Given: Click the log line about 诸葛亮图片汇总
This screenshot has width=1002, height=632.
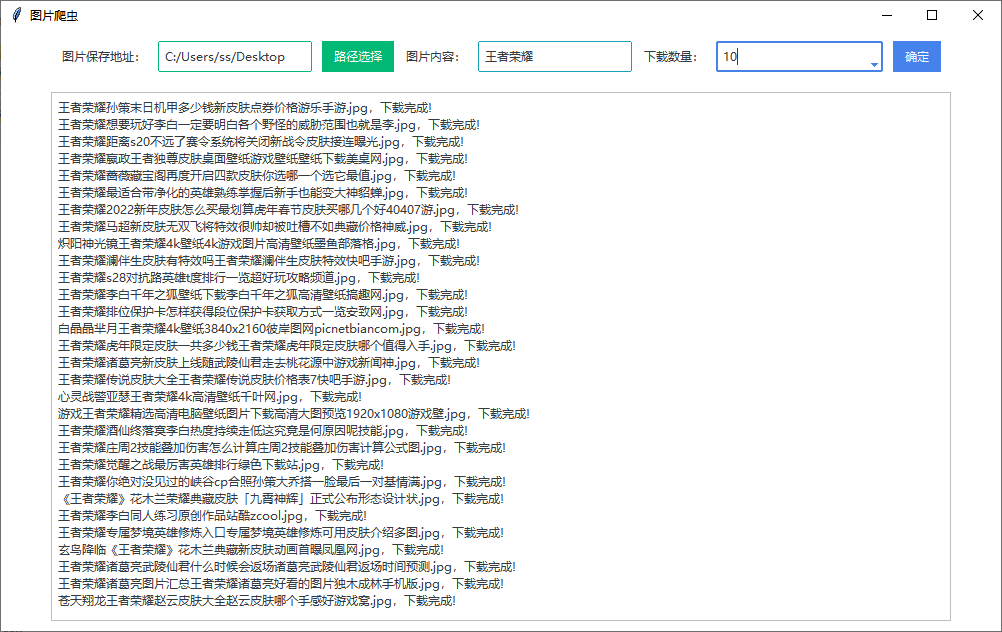Looking at the screenshot, I should (281, 583).
